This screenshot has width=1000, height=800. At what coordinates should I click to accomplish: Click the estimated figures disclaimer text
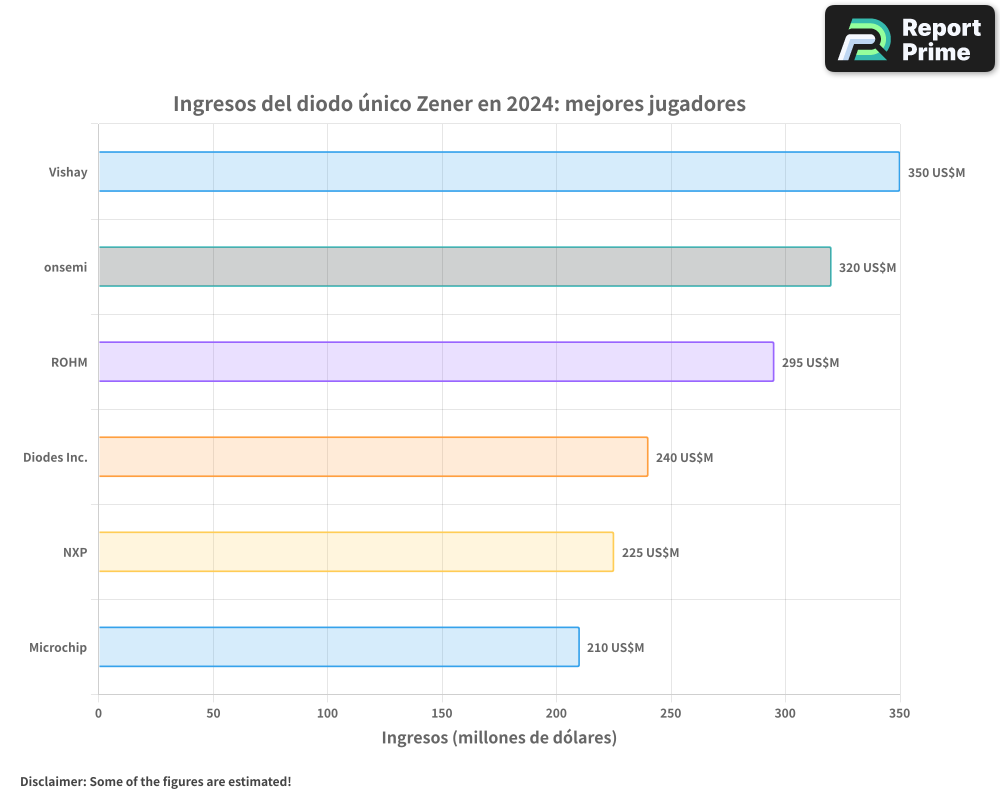point(155,781)
